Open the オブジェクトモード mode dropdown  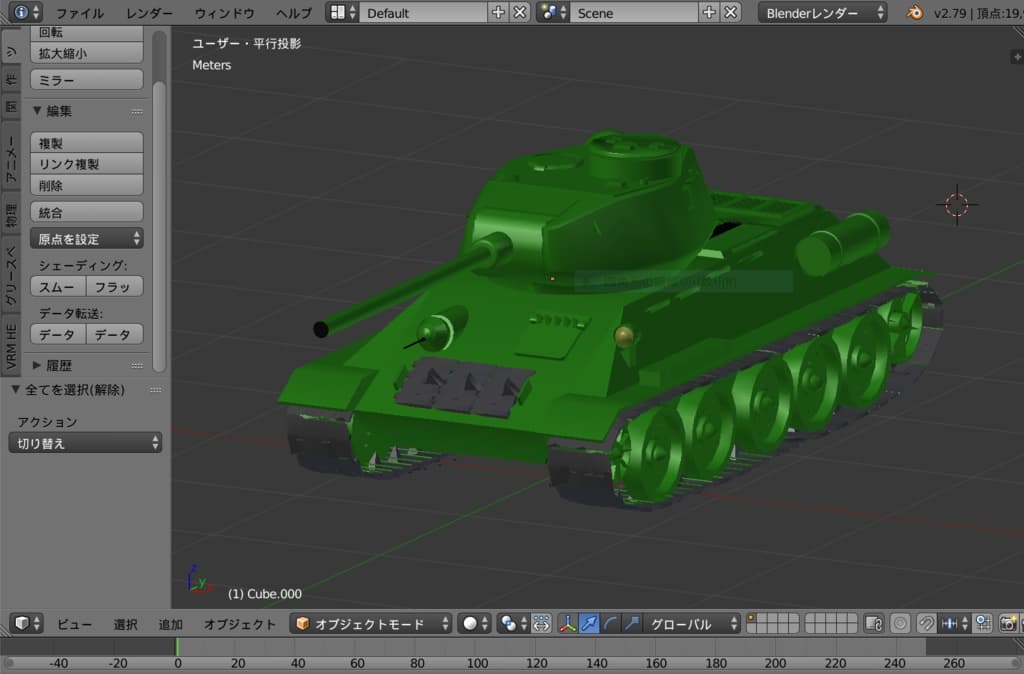[x=371, y=624]
